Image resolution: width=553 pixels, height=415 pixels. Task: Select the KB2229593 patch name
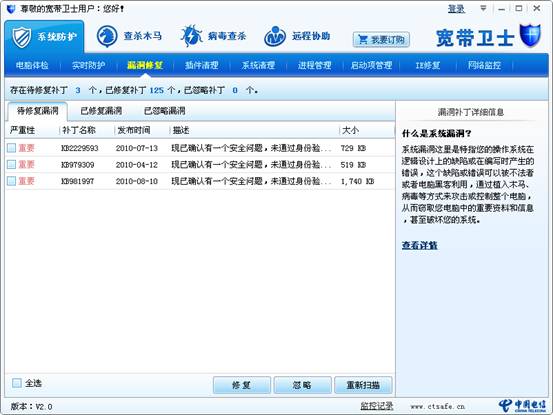[x=80, y=148]
